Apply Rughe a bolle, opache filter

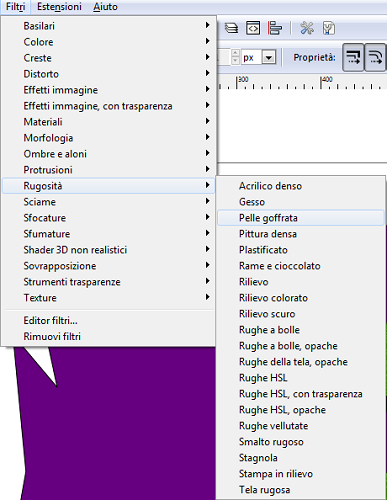click(301, 346)
